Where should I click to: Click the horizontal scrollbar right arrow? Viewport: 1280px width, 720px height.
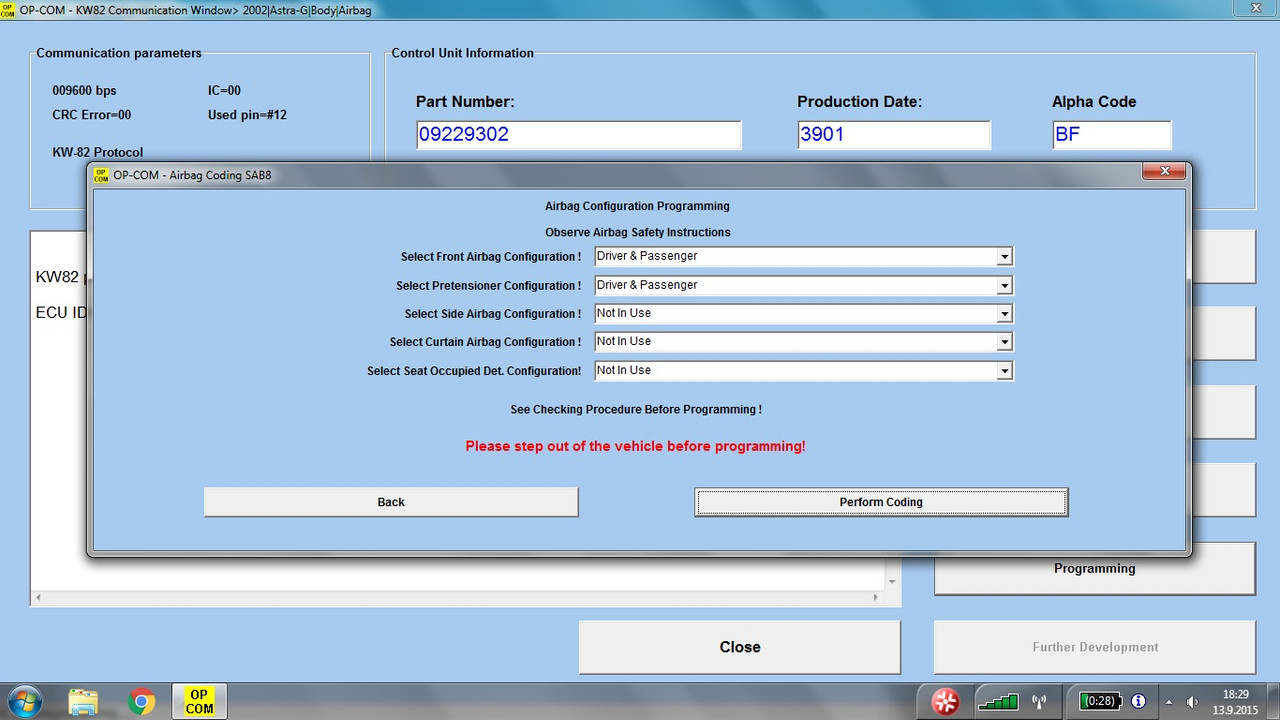click(876, 597)
